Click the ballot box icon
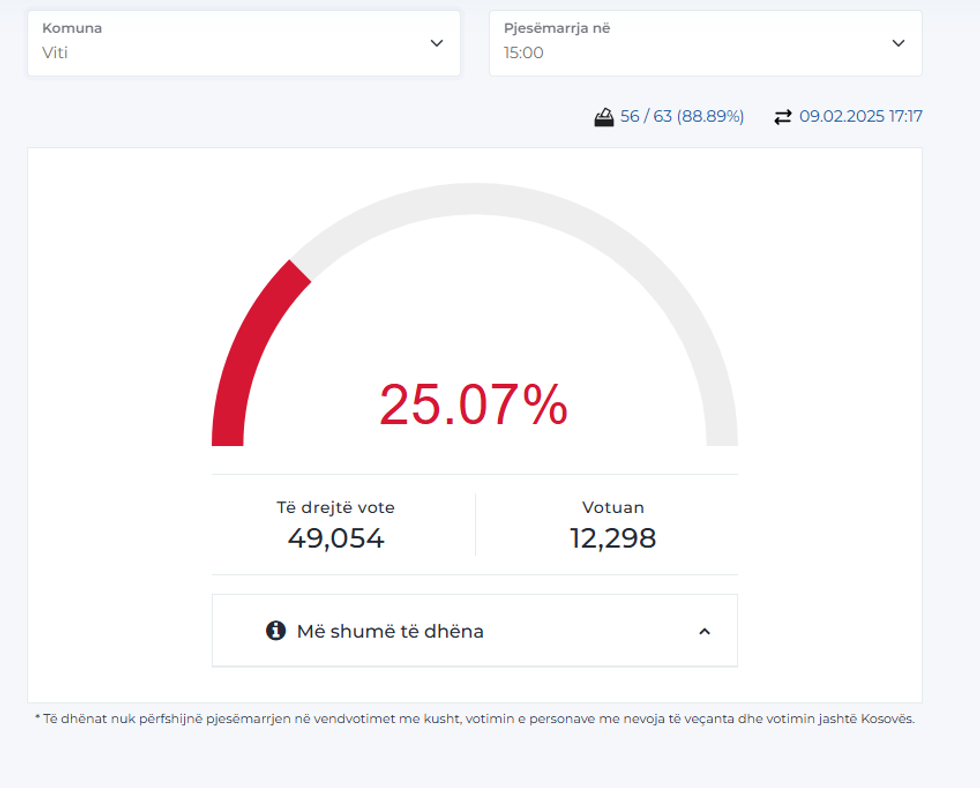 [x=603, y=117]
